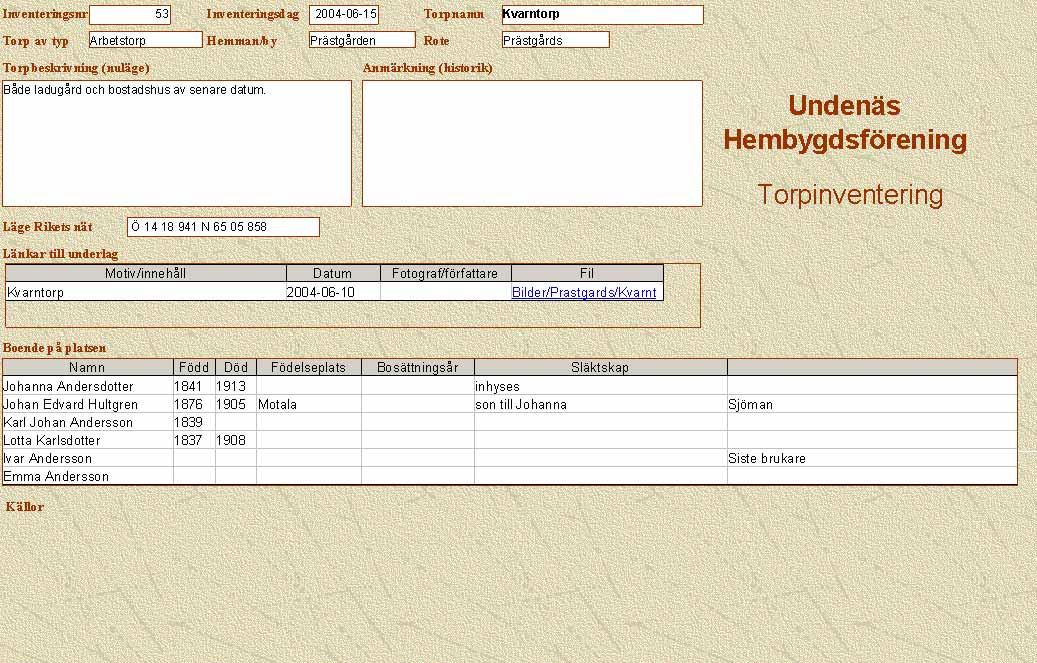
Task: Click the Rote field Prästgårds
Action: pos(555,40)
